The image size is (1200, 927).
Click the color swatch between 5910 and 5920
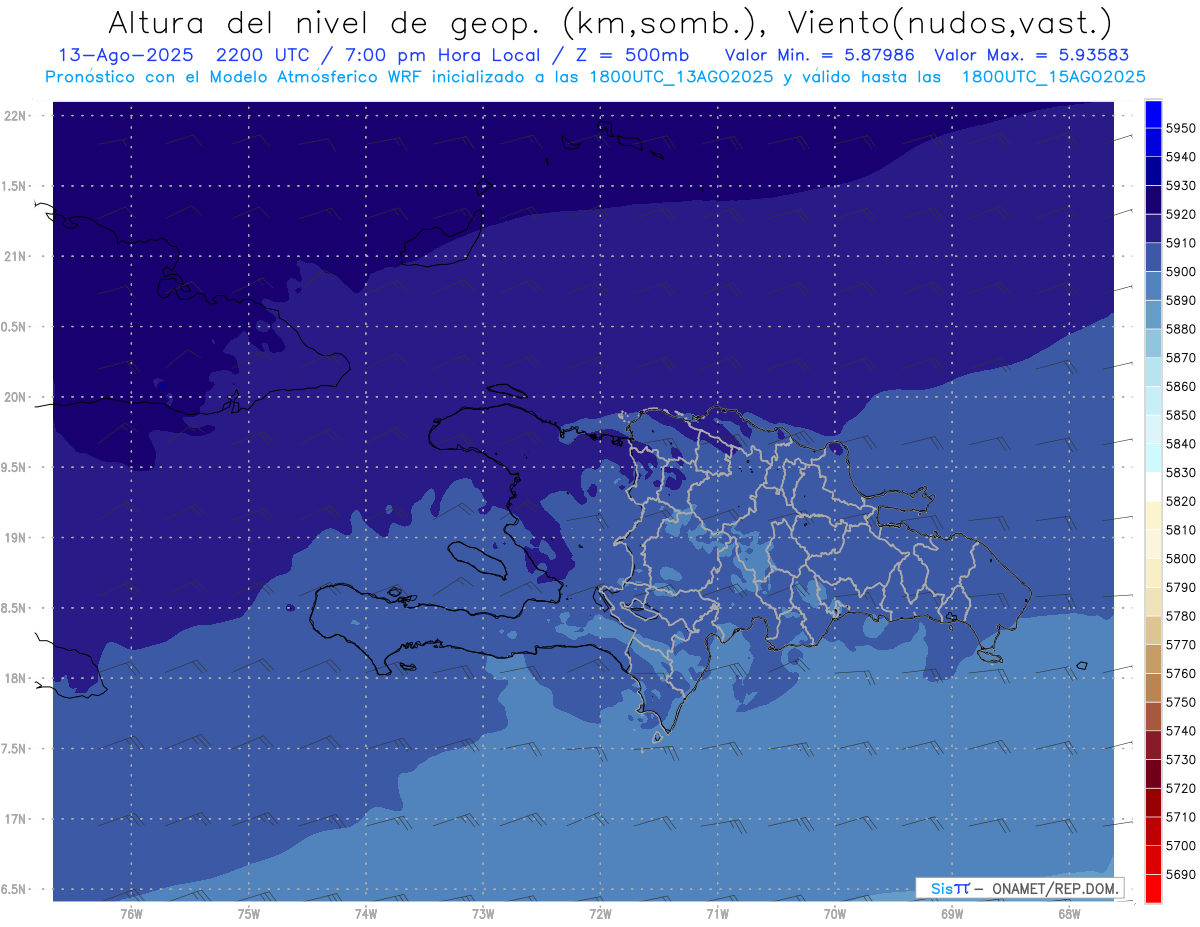[x=1153, y=228]
